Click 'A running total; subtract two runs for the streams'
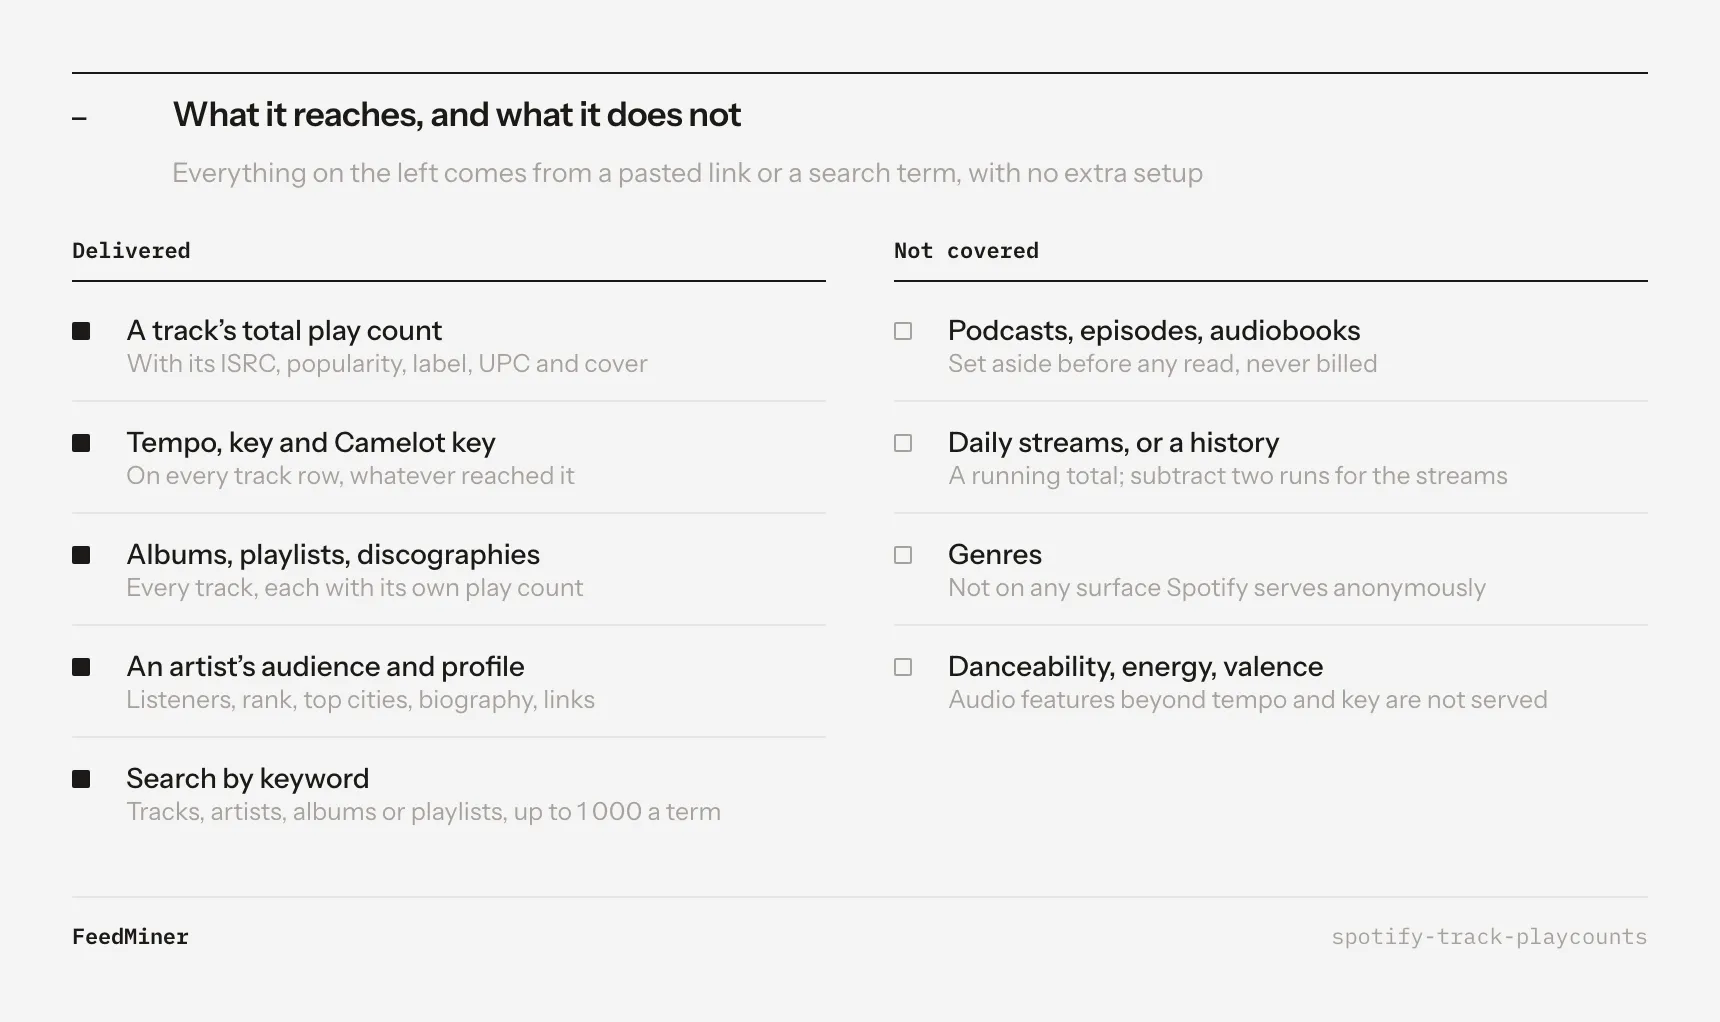Image resolution: width=1720 pixels, height=1022 pixels. [1228, 476]
